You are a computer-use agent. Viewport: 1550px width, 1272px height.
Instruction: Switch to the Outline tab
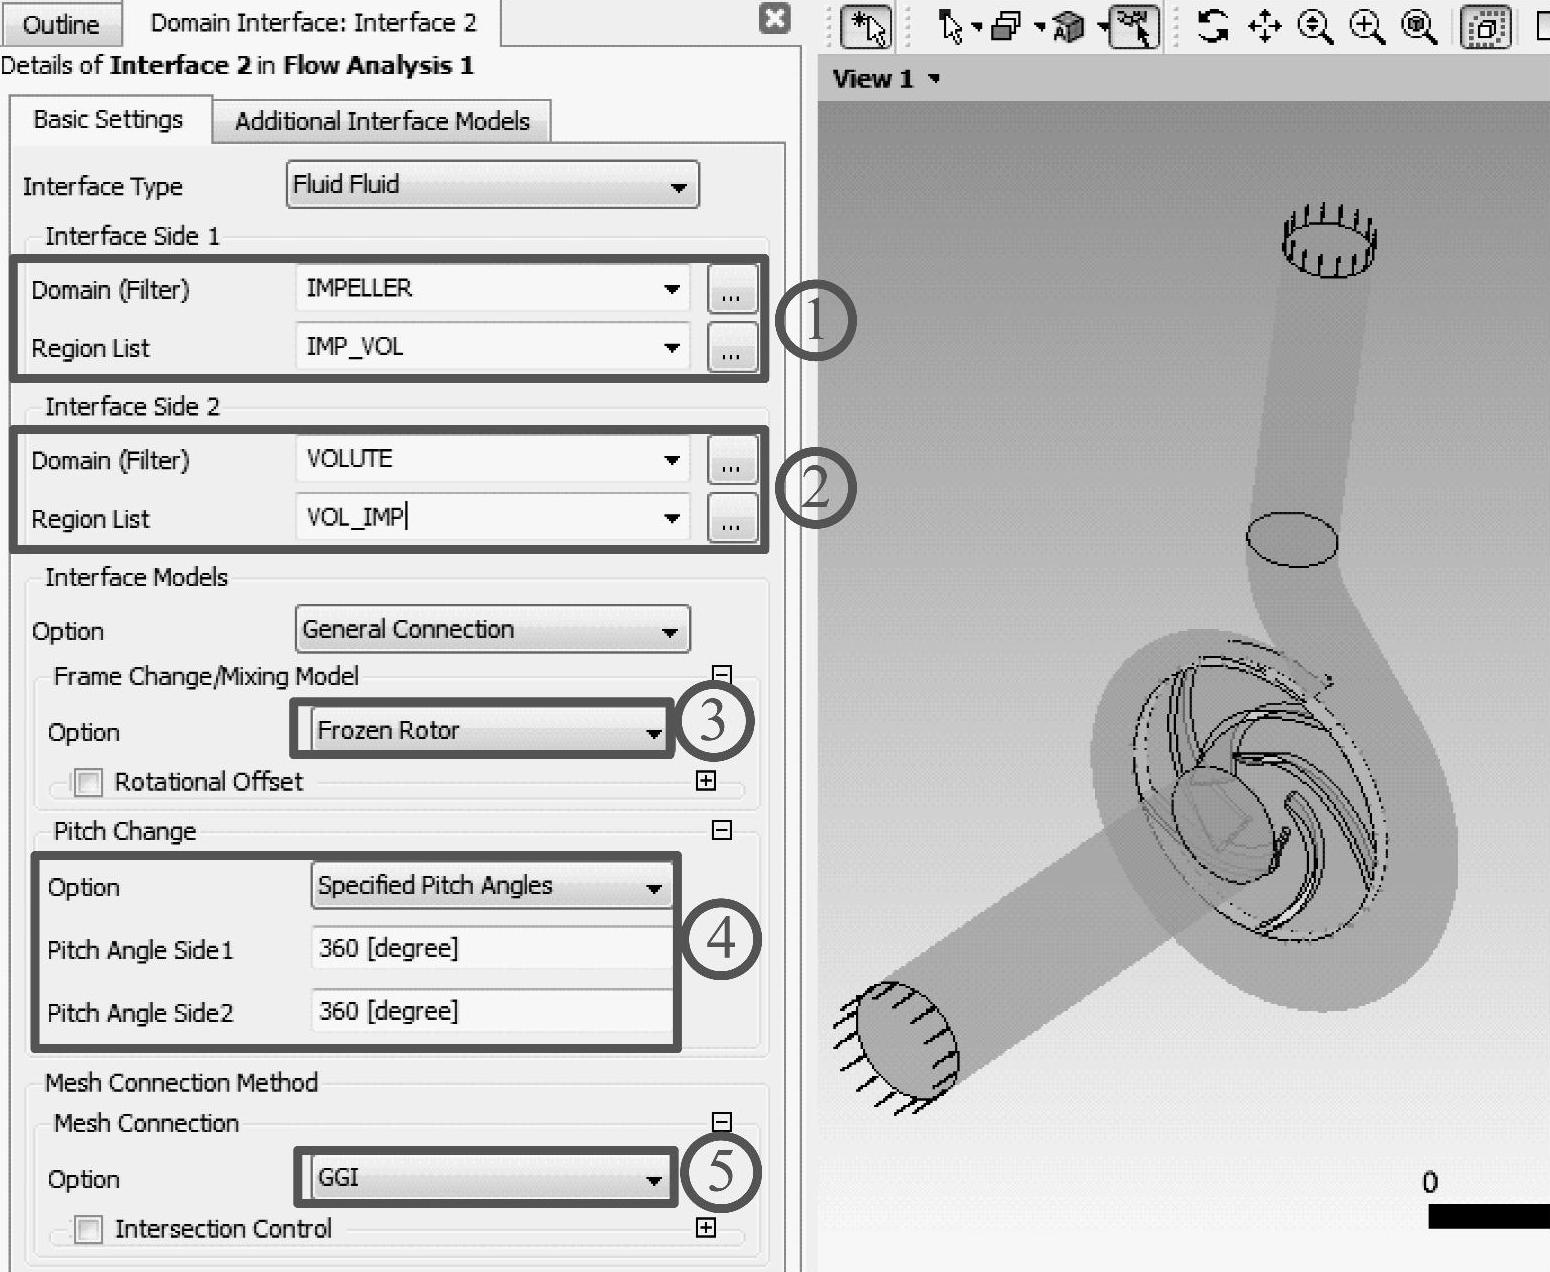(61, 24)
